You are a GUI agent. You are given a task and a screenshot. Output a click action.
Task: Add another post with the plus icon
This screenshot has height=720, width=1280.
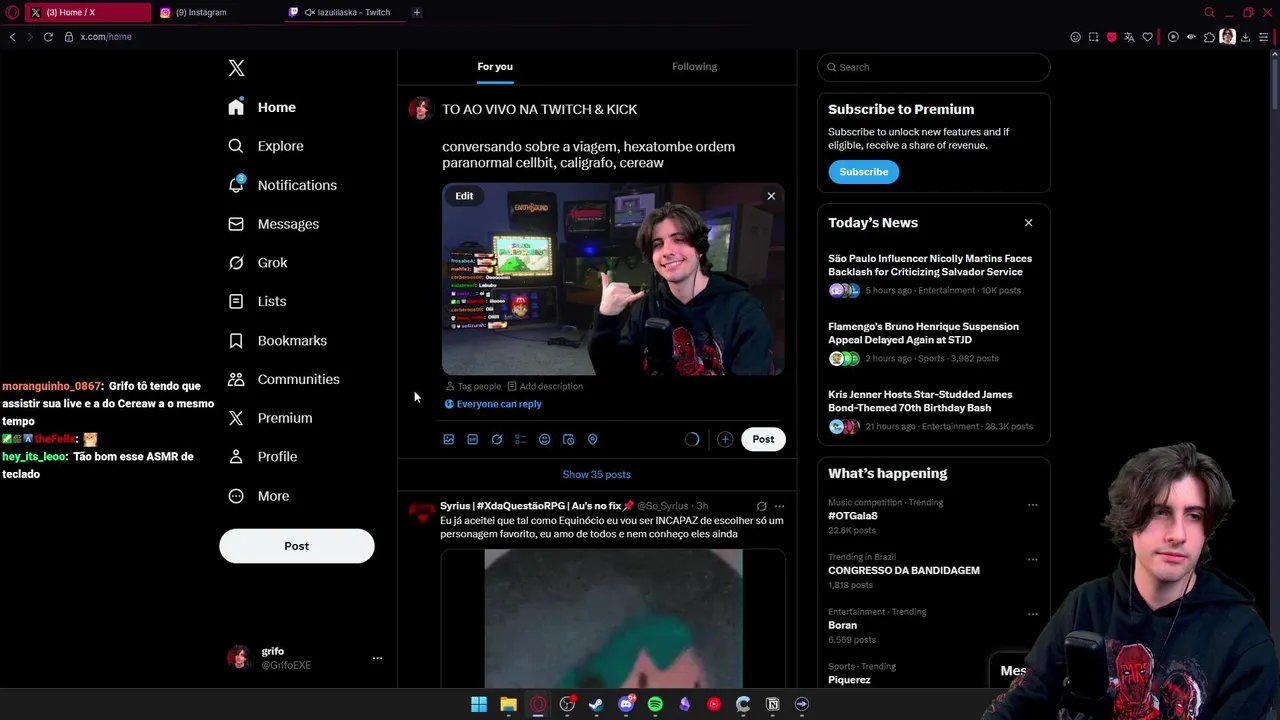pos(725,439)
